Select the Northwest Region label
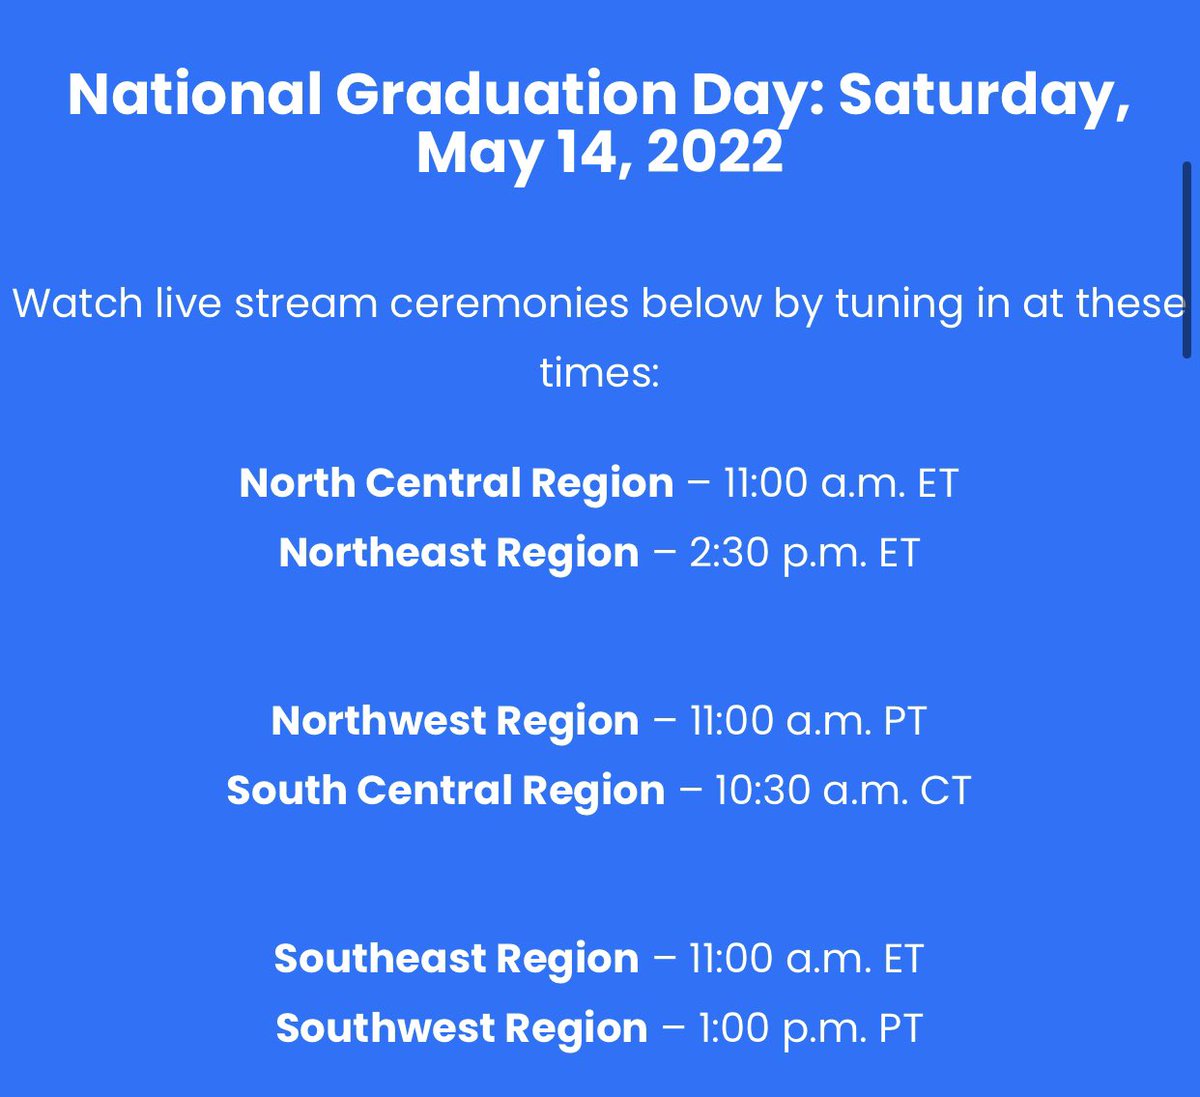 click(x=455, y=721)
